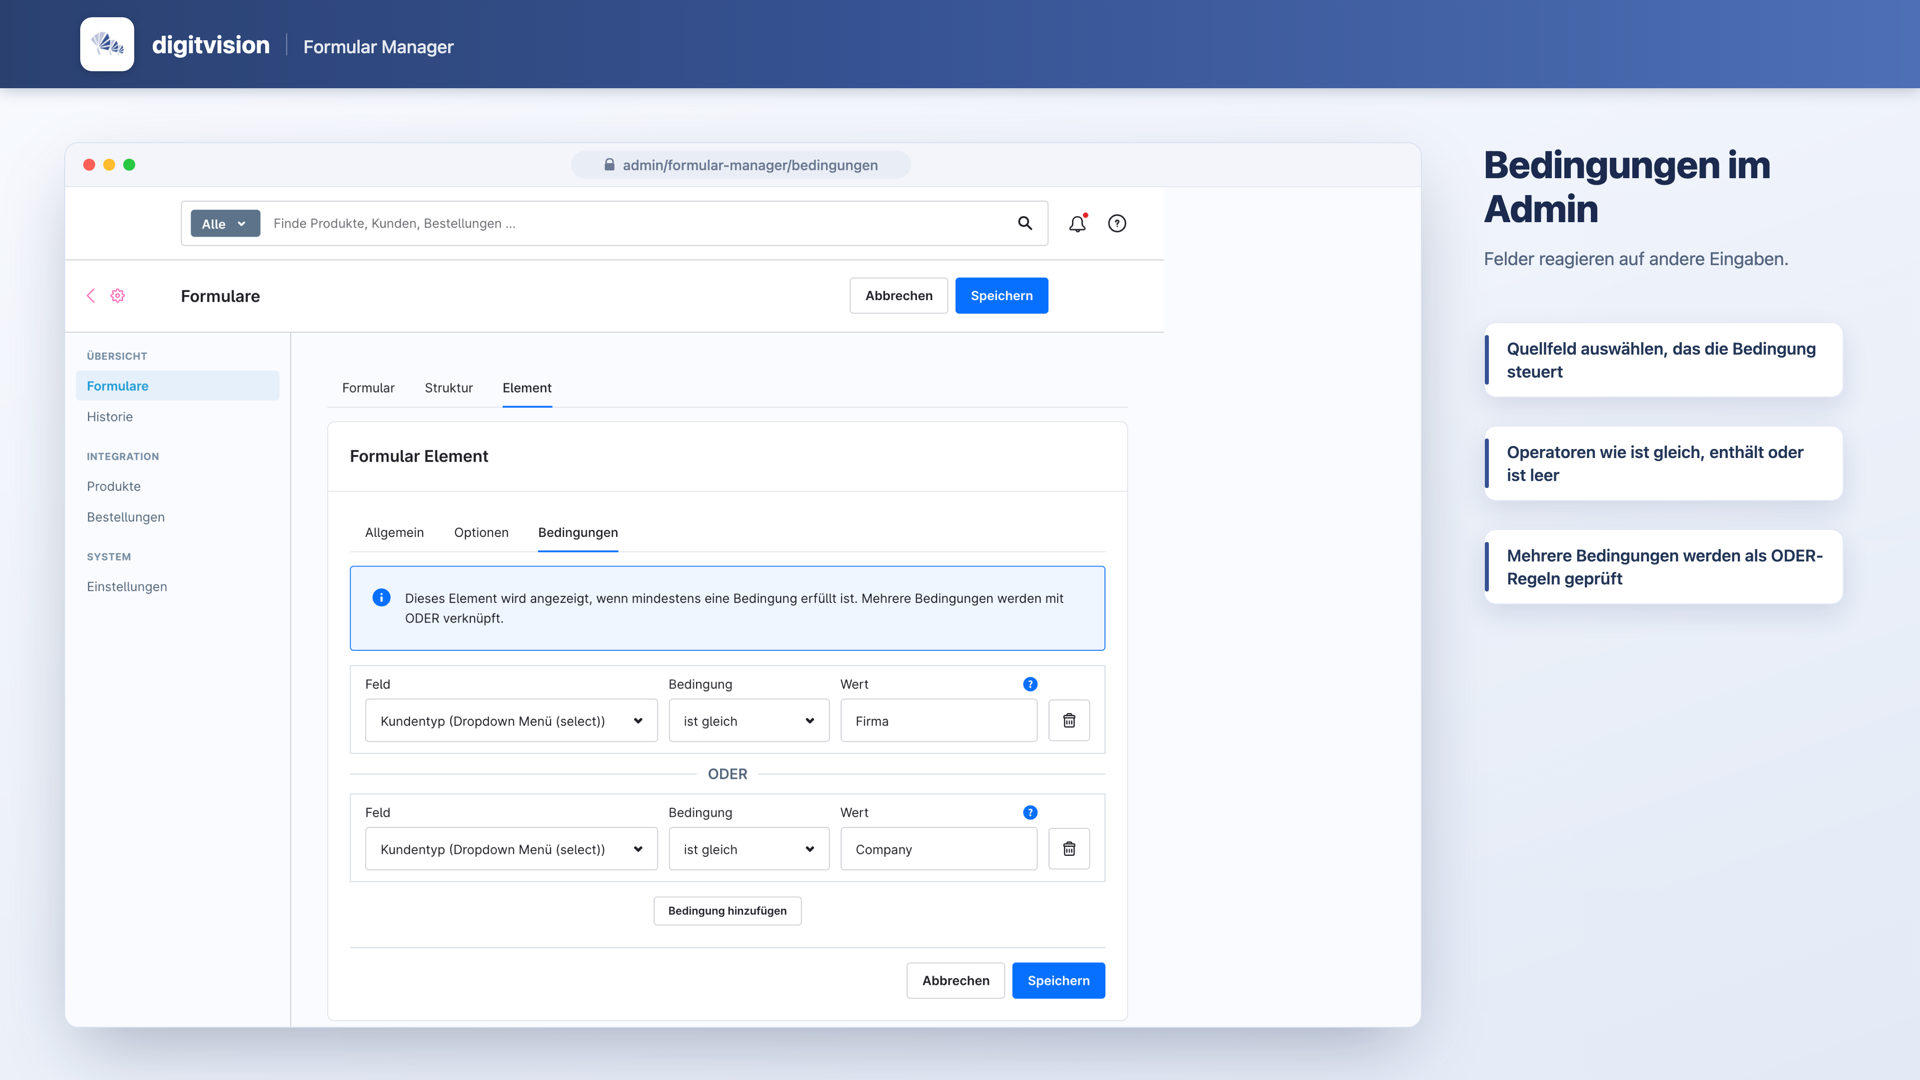
Task: Click the Operatoren wie ist gleich card
Action: click(1663, 464)
